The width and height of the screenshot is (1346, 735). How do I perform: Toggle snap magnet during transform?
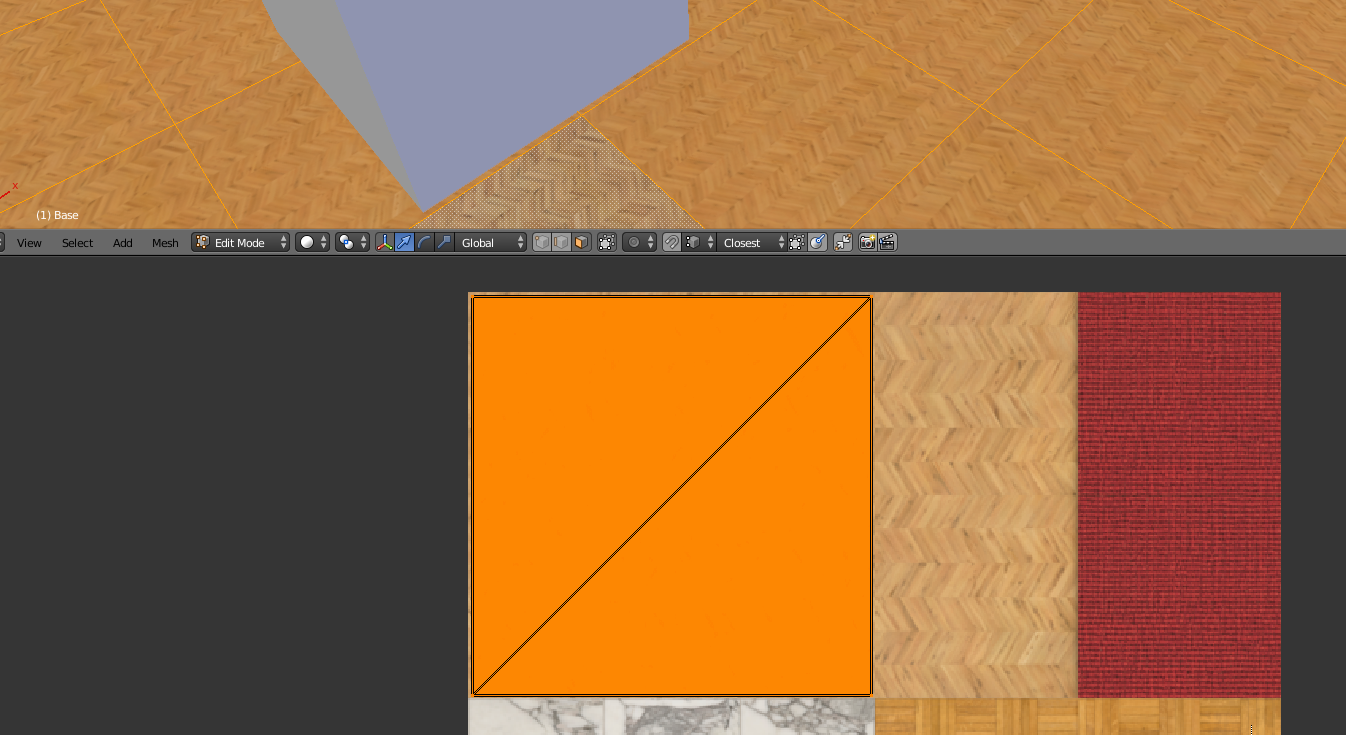(672, 242)
